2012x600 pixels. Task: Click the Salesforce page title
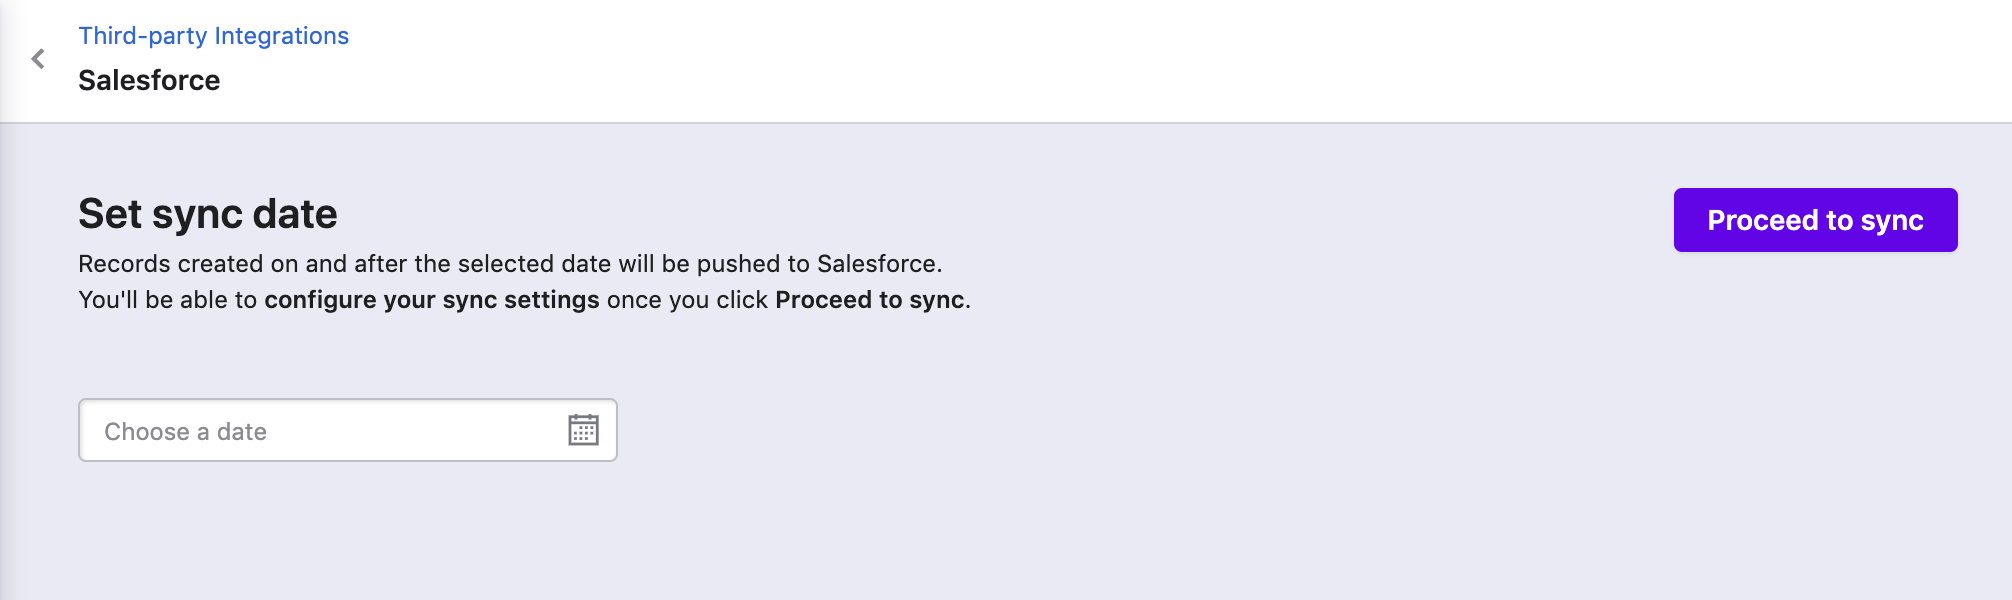point(149,80)
